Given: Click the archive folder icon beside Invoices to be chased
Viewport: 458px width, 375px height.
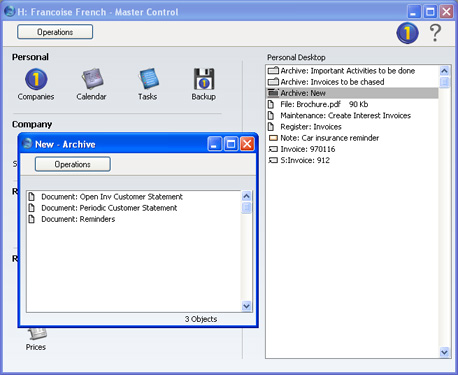Looking at the screenshot, I should [273, 82].
